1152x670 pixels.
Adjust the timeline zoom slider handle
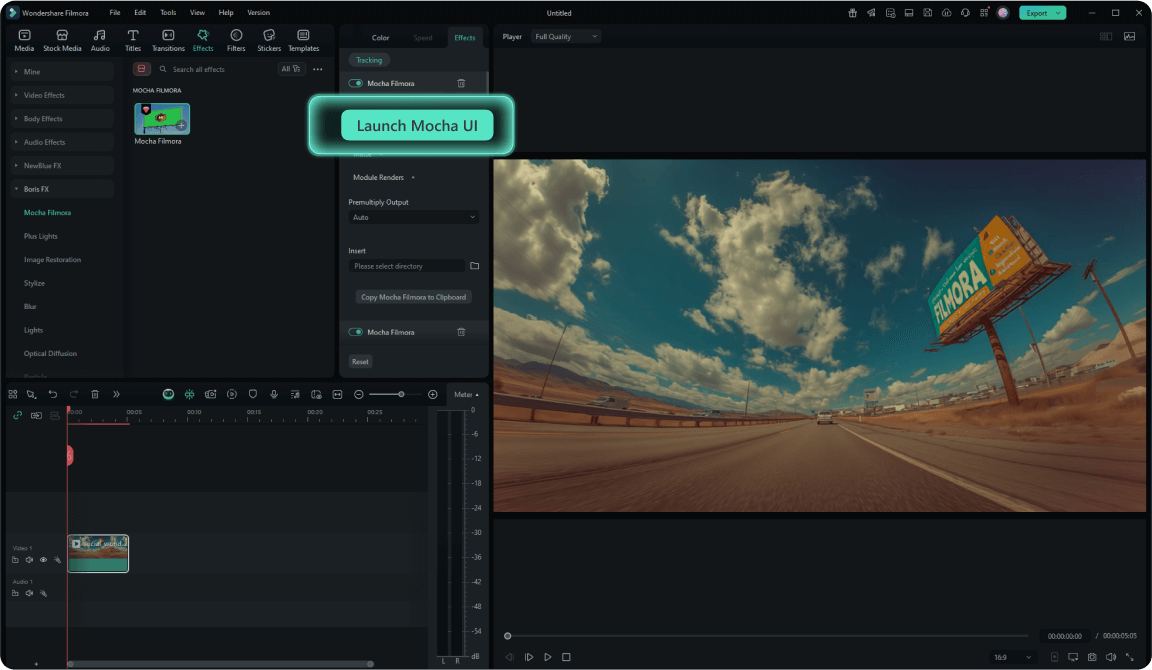tap(401, 395)
